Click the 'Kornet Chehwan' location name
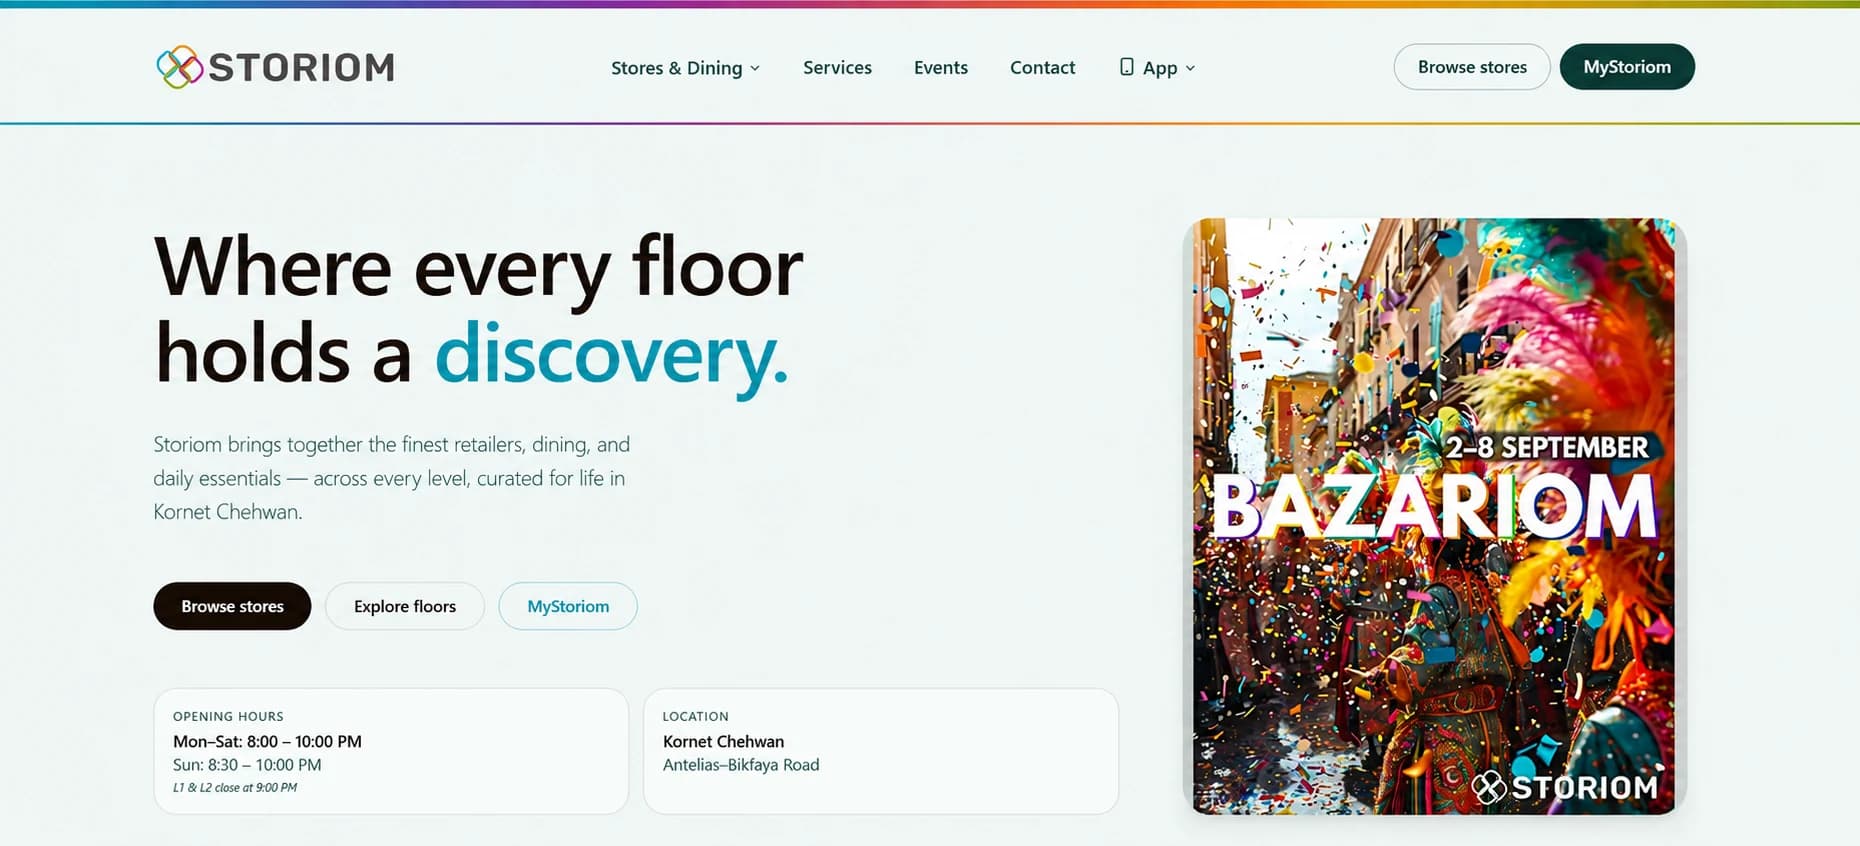This screenshot has width=1860, height=846. point(723,741)
